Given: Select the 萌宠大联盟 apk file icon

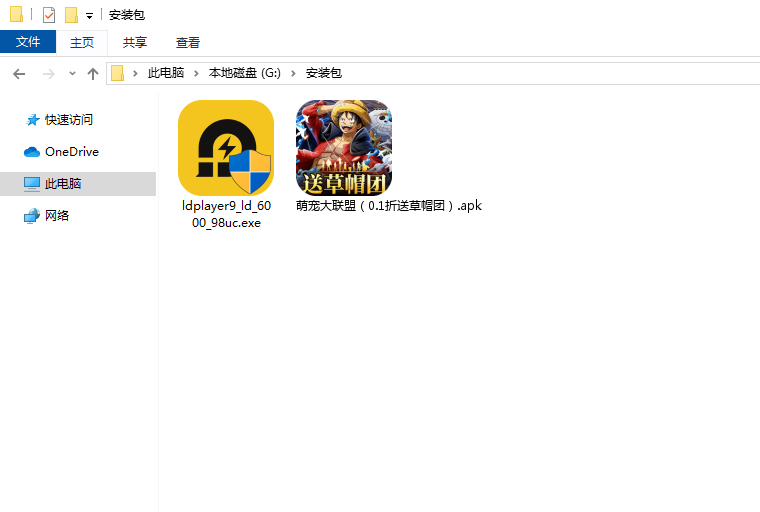Looking at the screenshot, I should 343,148.
